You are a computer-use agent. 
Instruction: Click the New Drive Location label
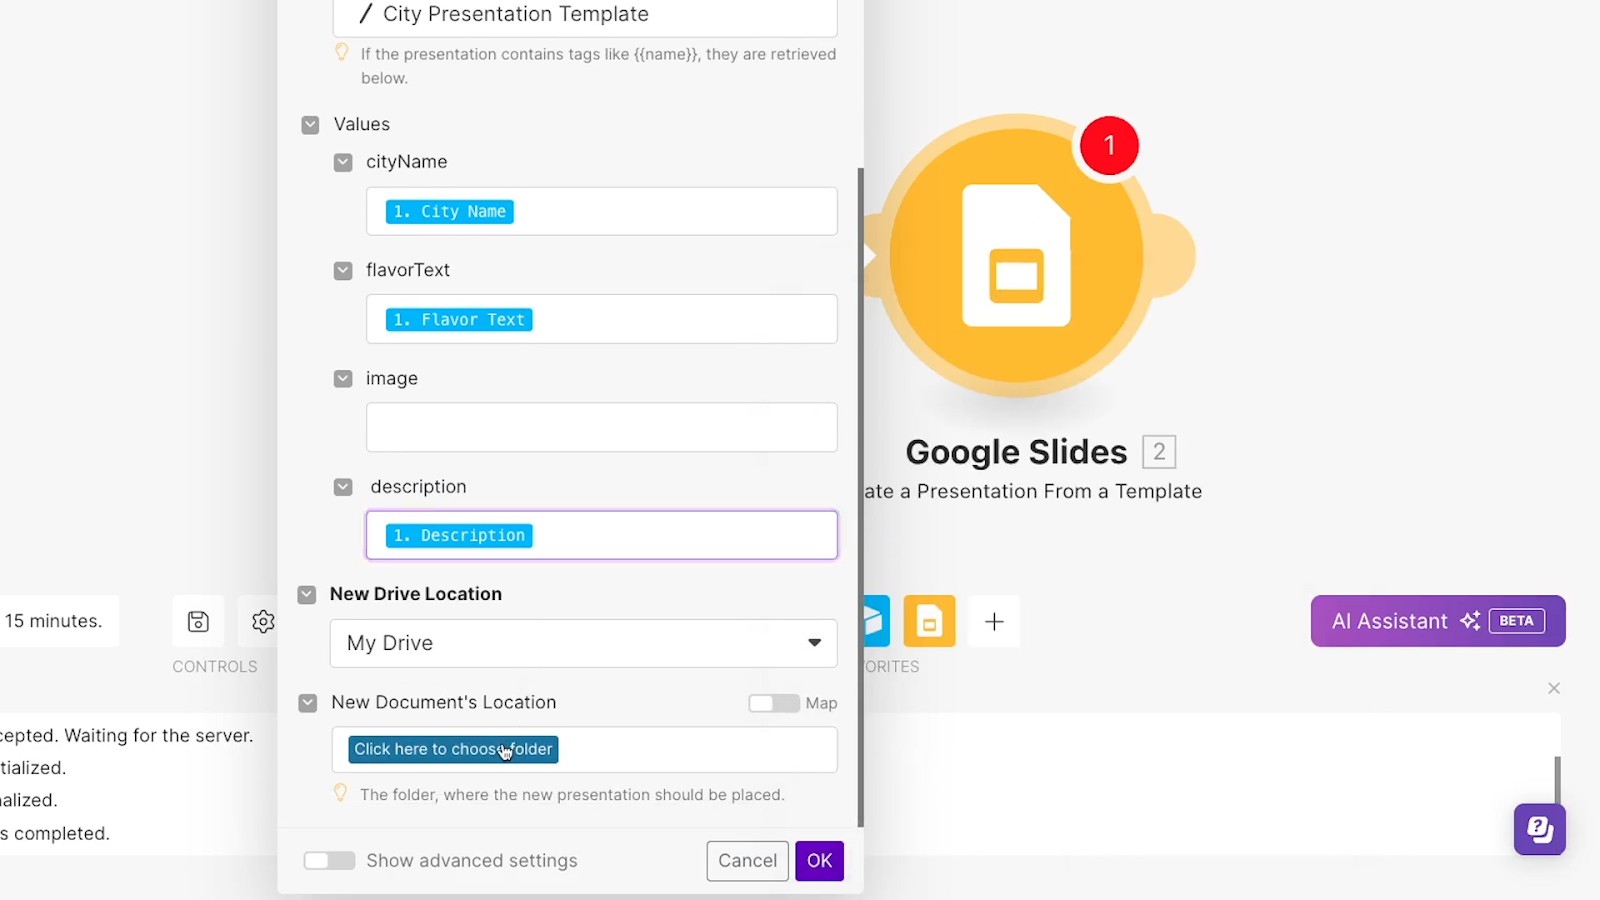click(x=416, y=594)
